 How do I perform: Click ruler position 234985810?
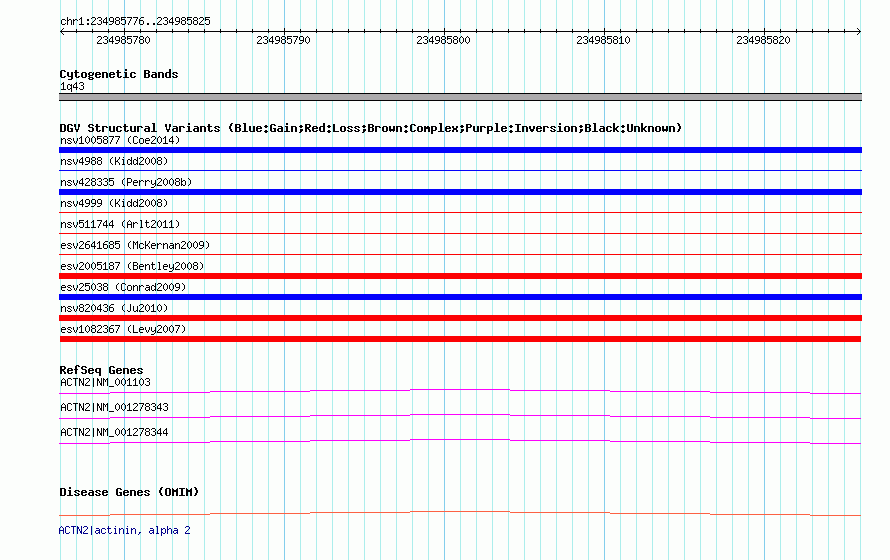coord(603,40)
